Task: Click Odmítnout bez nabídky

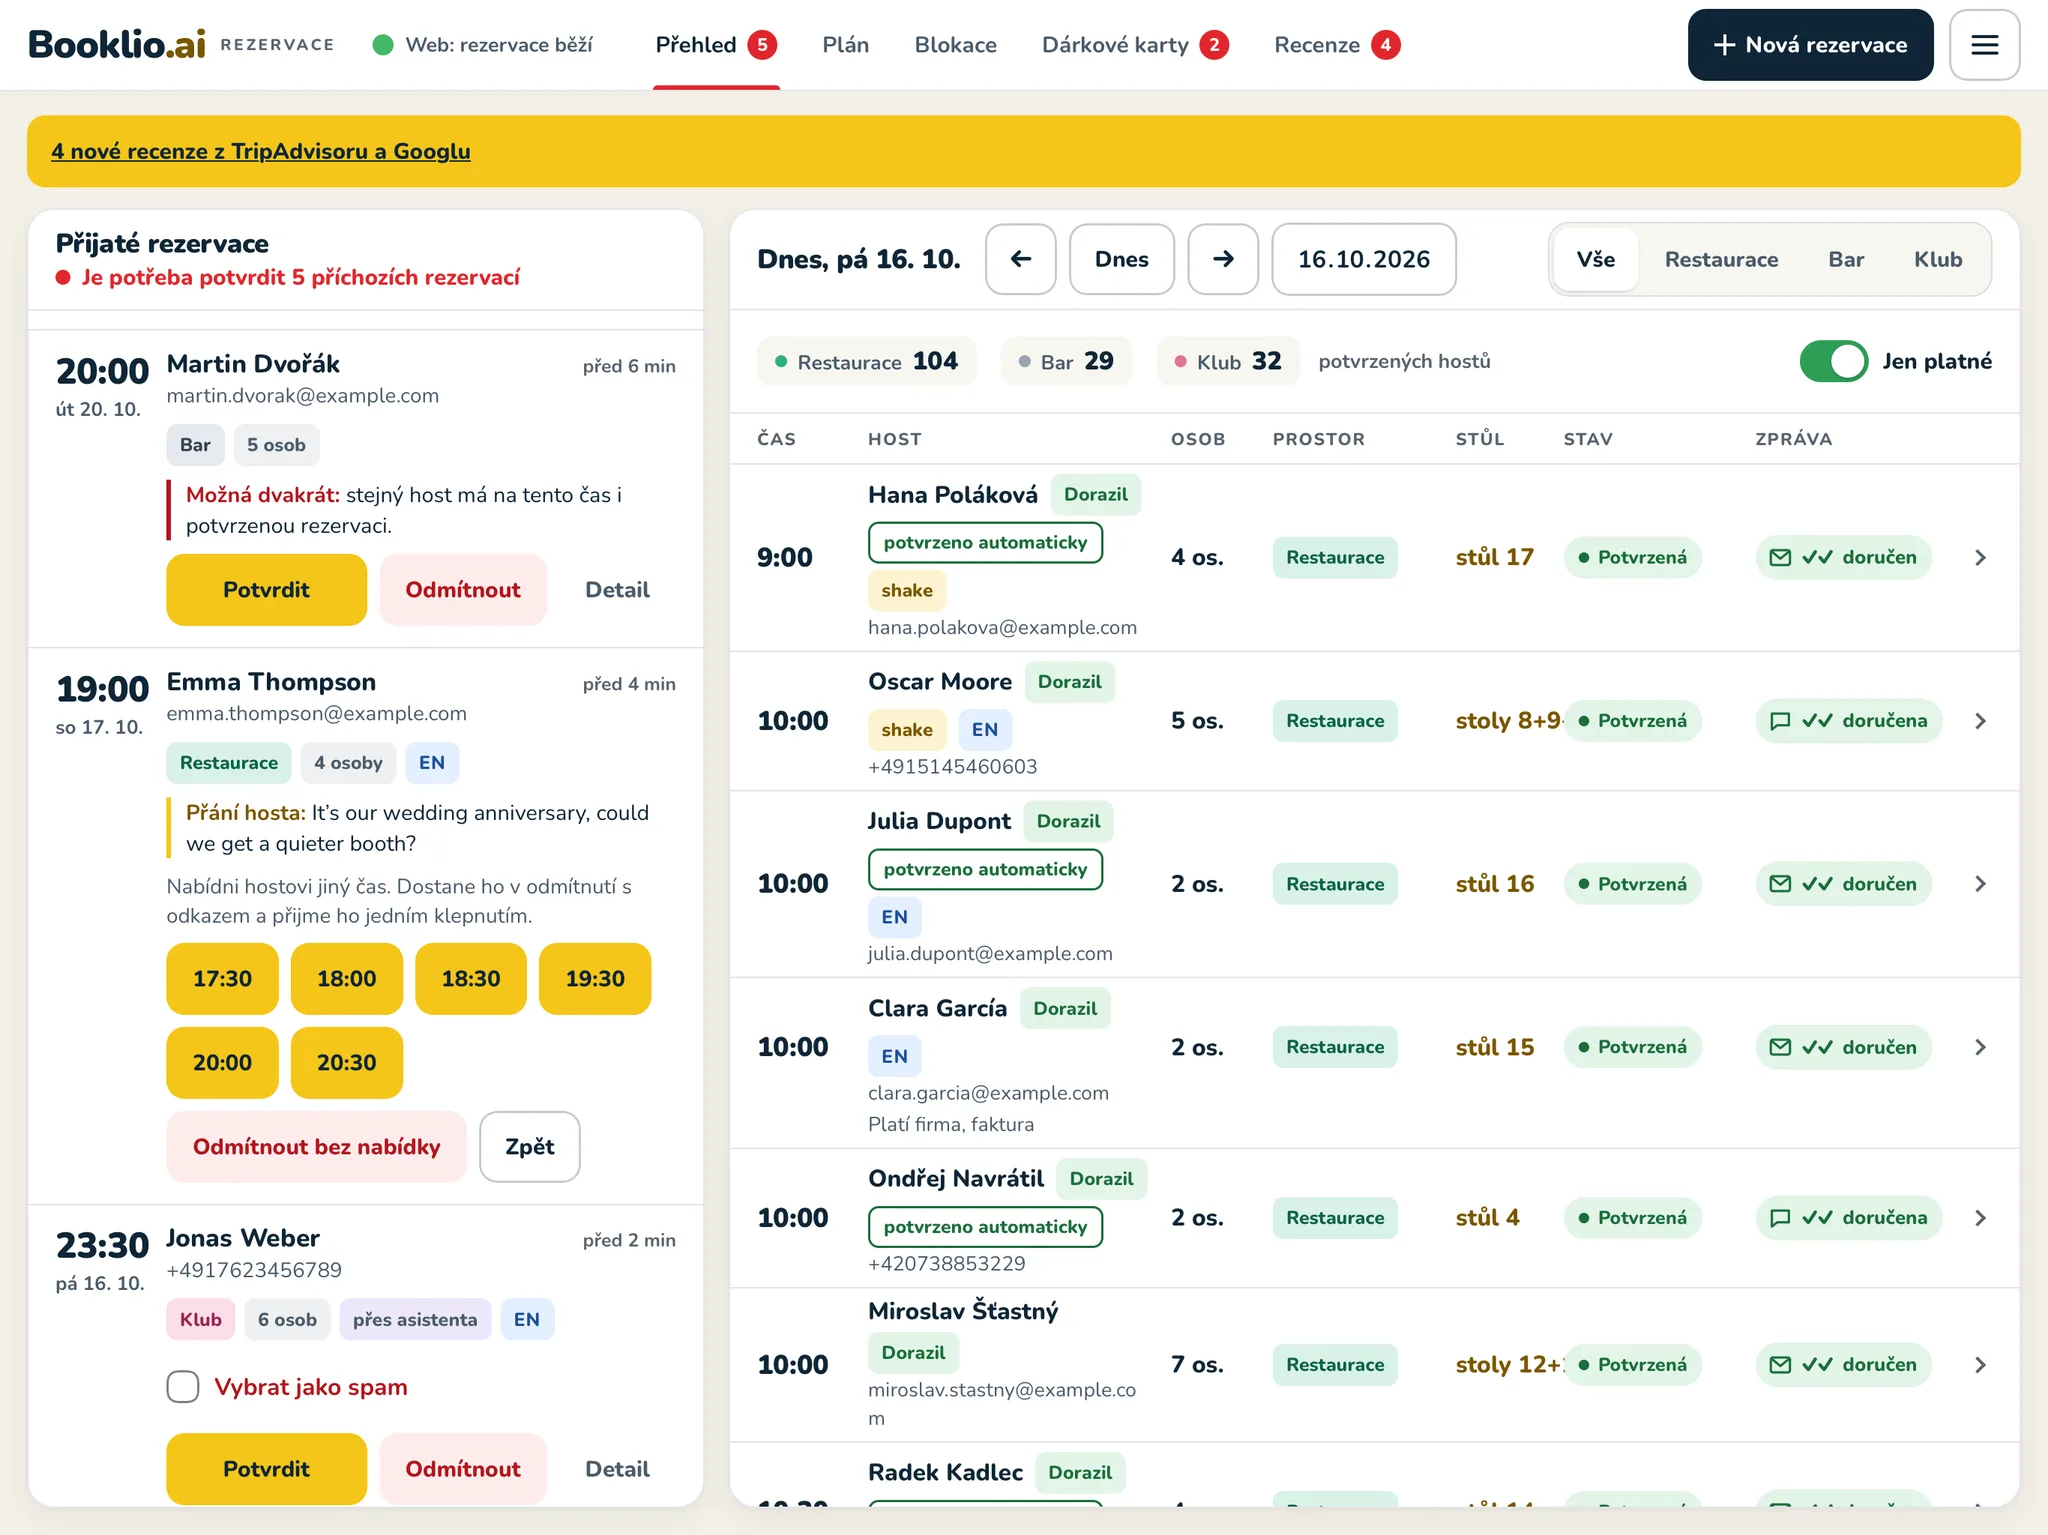Action: 316,1147
